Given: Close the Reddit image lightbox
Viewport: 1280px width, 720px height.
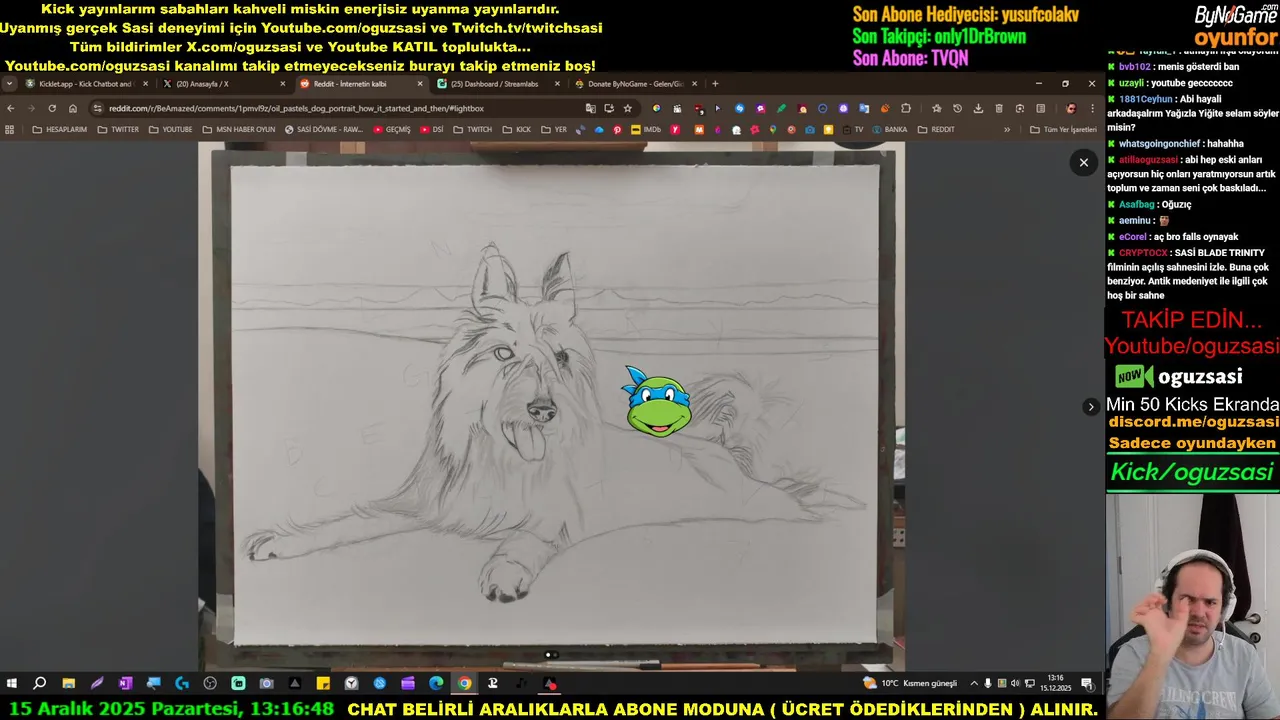Looking at the screenshot, I should click(1083, 162).
